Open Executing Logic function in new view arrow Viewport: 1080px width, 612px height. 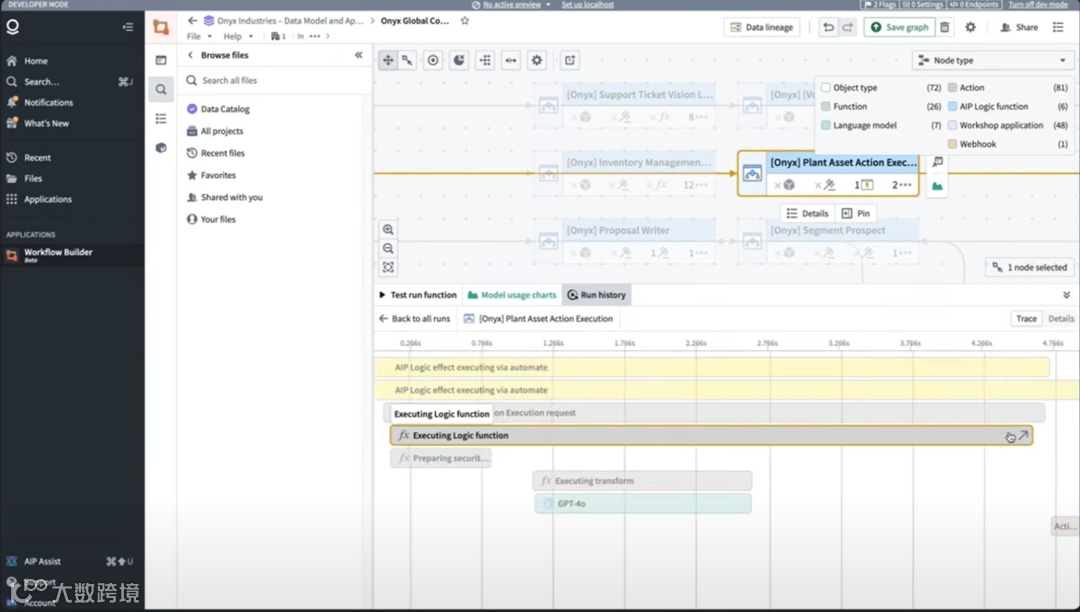click(1024, 435)
